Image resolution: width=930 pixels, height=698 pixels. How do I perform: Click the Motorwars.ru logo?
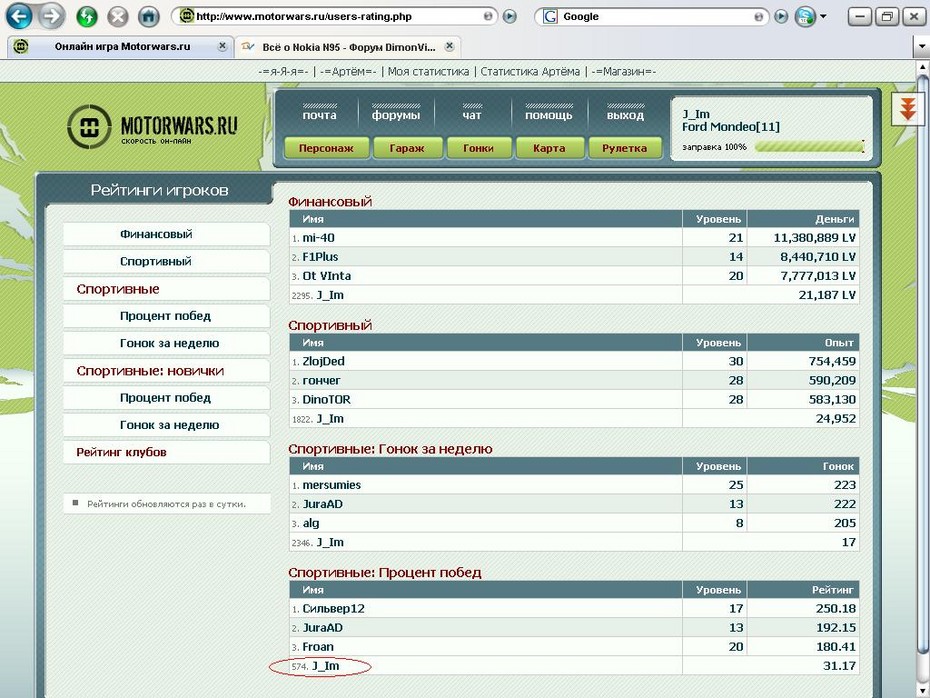coord(152,126)
